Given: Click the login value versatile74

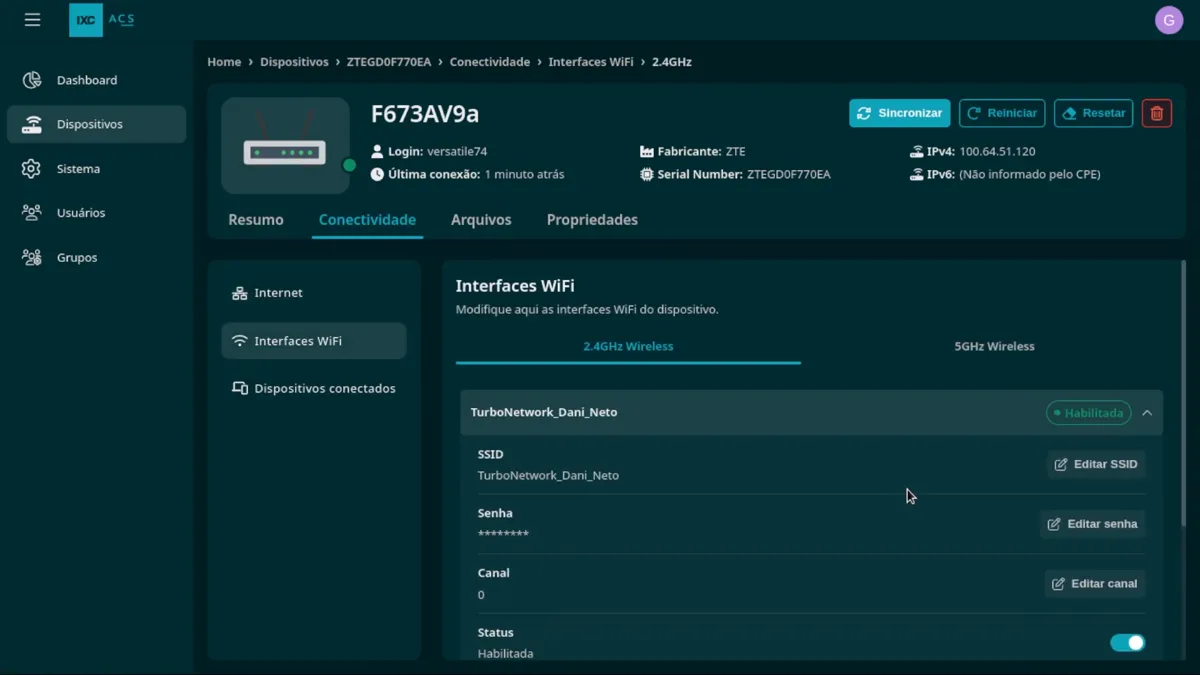Looking at the screenshot, I should (457, 152).
